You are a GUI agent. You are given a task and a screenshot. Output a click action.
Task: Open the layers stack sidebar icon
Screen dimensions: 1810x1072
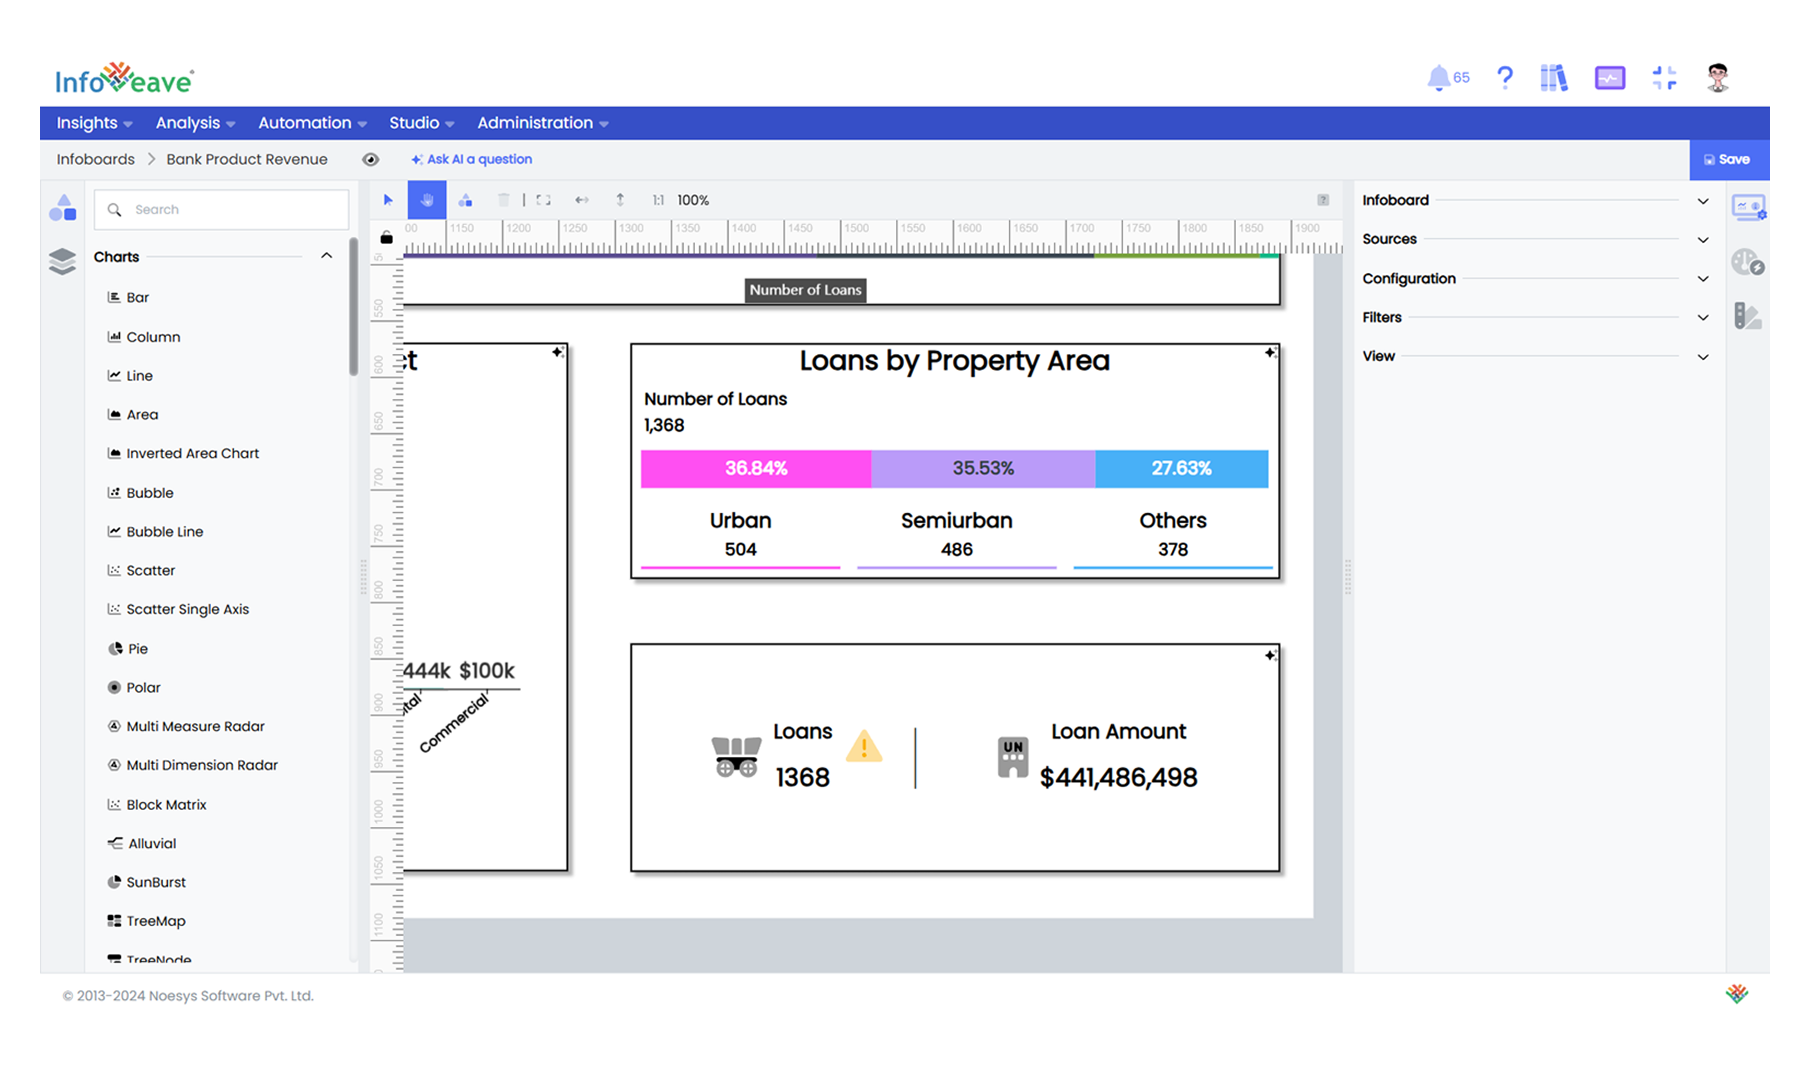tap(62, 261)
